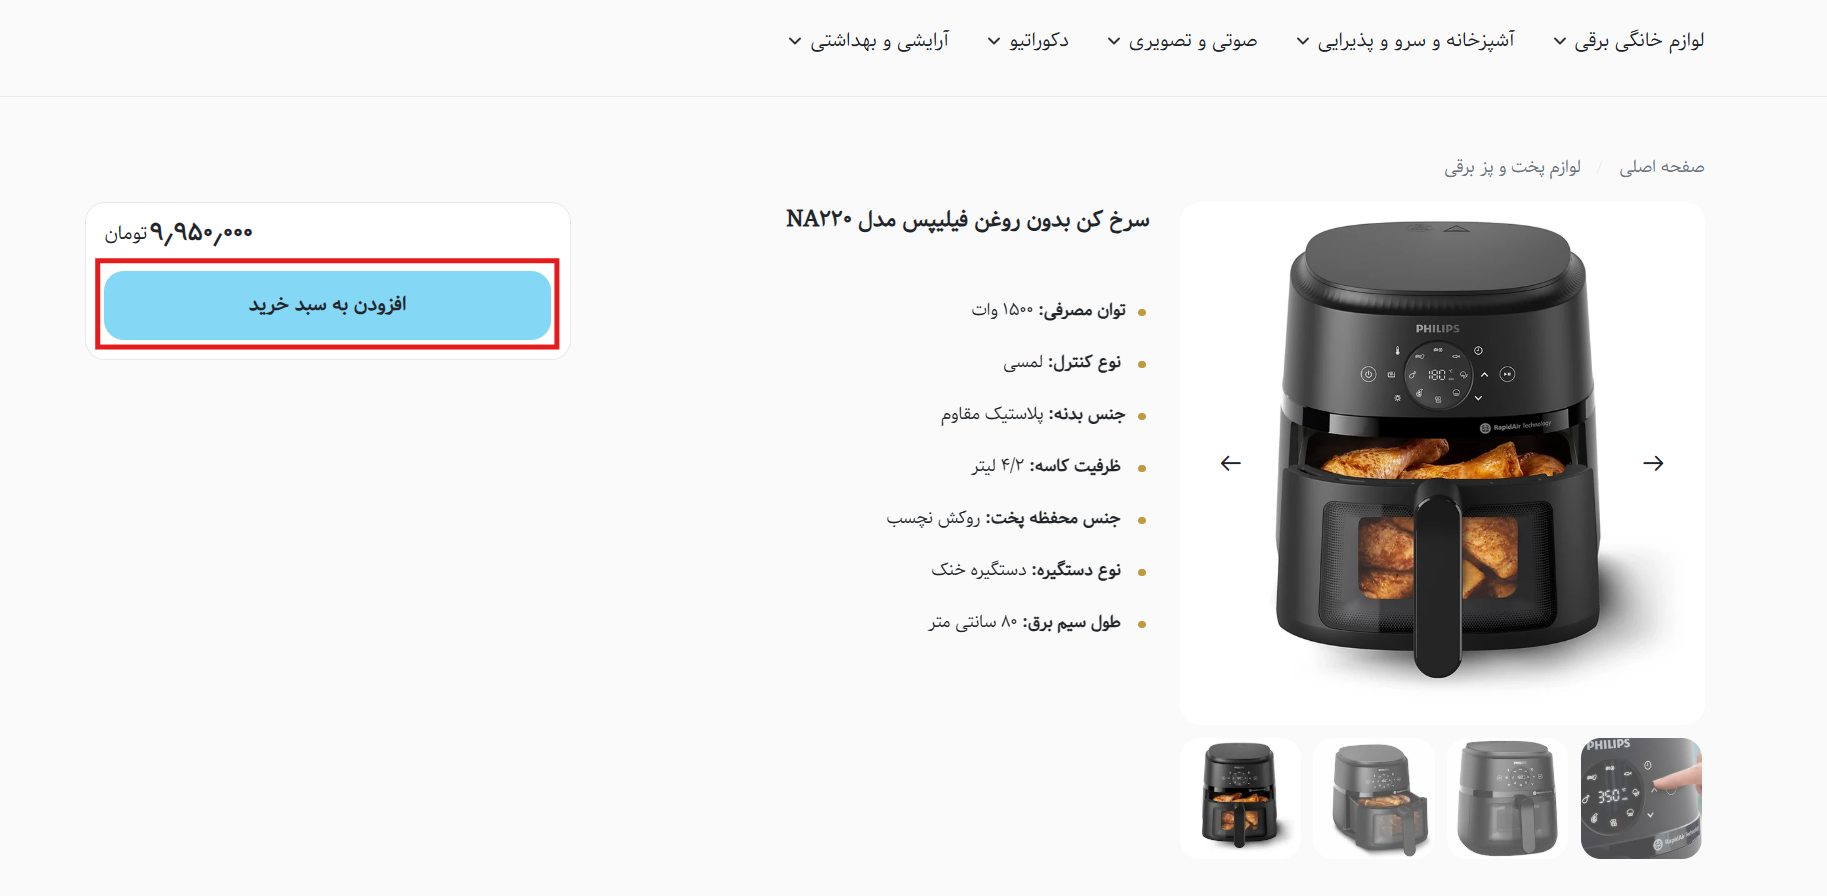This screenshot has height=896, width=1827.
Task: Select thumbnail of finger touching control panel
Action: coord(1641,798)
